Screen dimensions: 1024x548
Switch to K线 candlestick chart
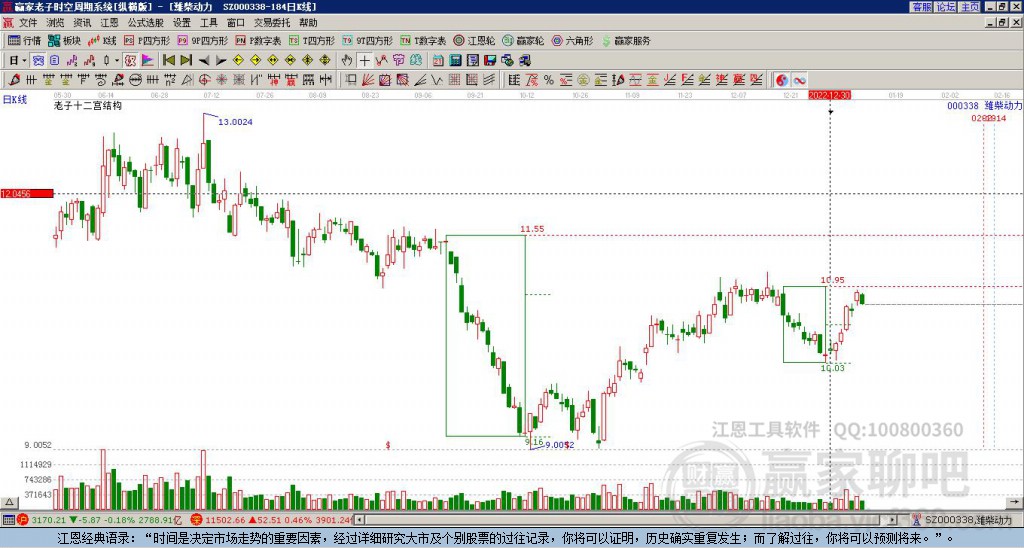pos(101,40)
